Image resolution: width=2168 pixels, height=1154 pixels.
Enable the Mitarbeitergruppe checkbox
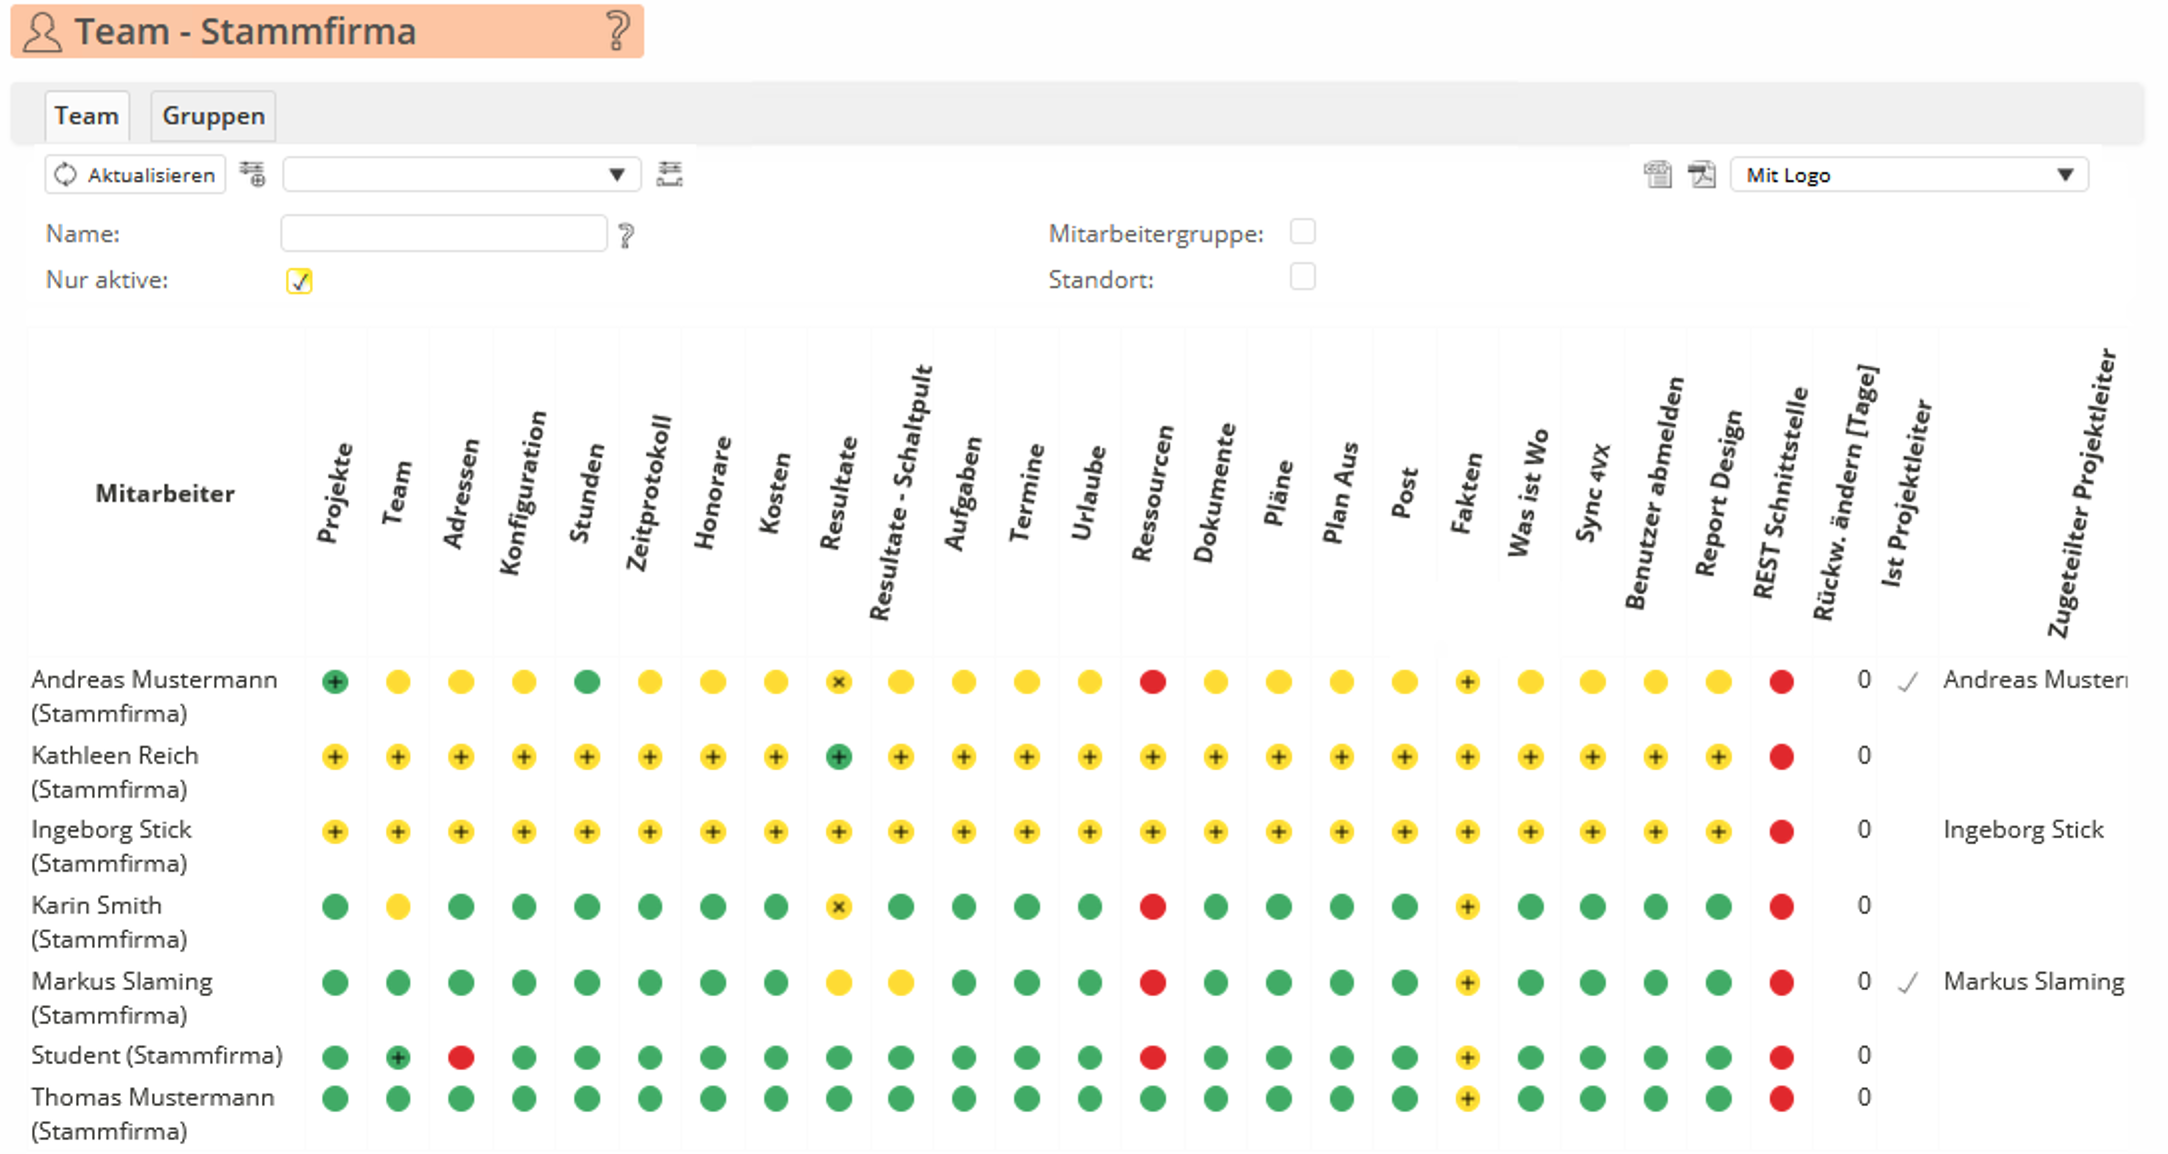[1302, 232]
